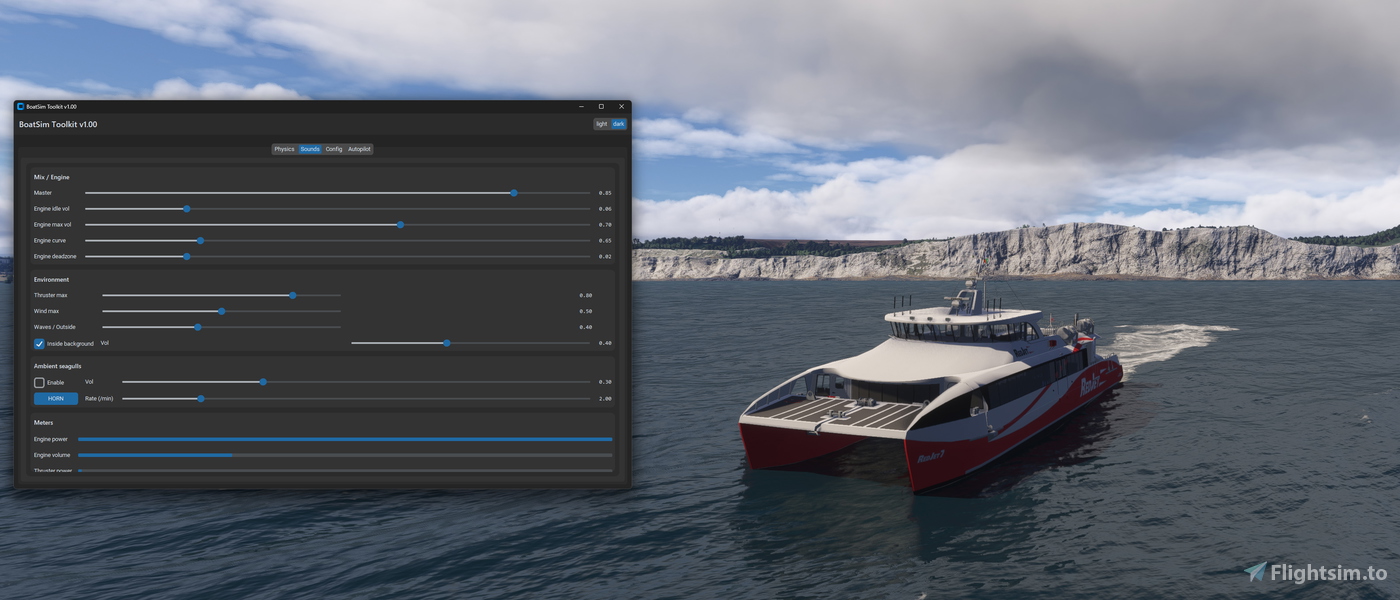Image resolution: width=1400 pixels, height=600 pixels.
Task: Click the Engine idle vol slider handle
Action: 186,208
